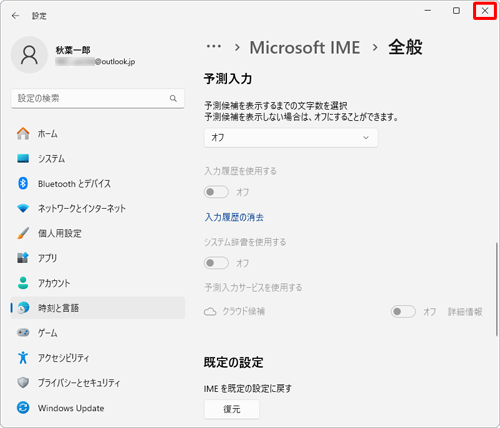Image resolution: width=500 pixels, height=428 pixels.
Task: Go to Microsoft IME breadcrumb
Action: pos(305,47)
